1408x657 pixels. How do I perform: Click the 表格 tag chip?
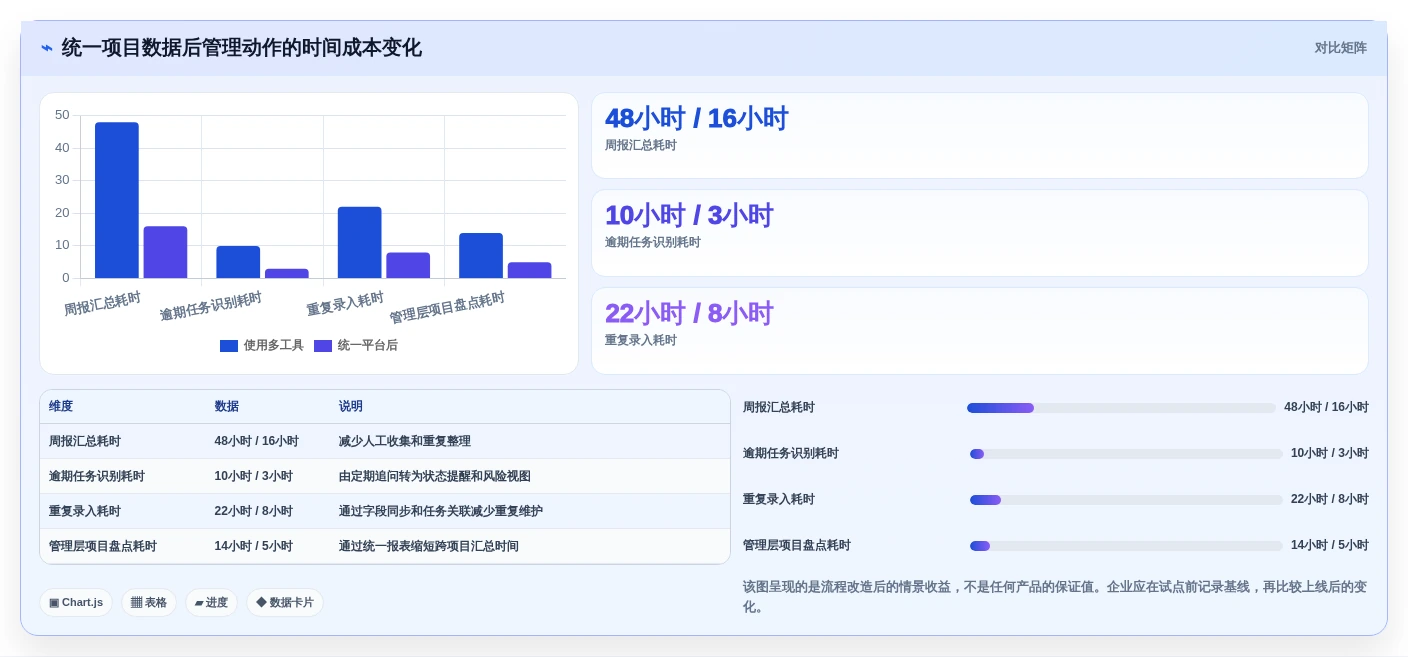tap(149, 602)
